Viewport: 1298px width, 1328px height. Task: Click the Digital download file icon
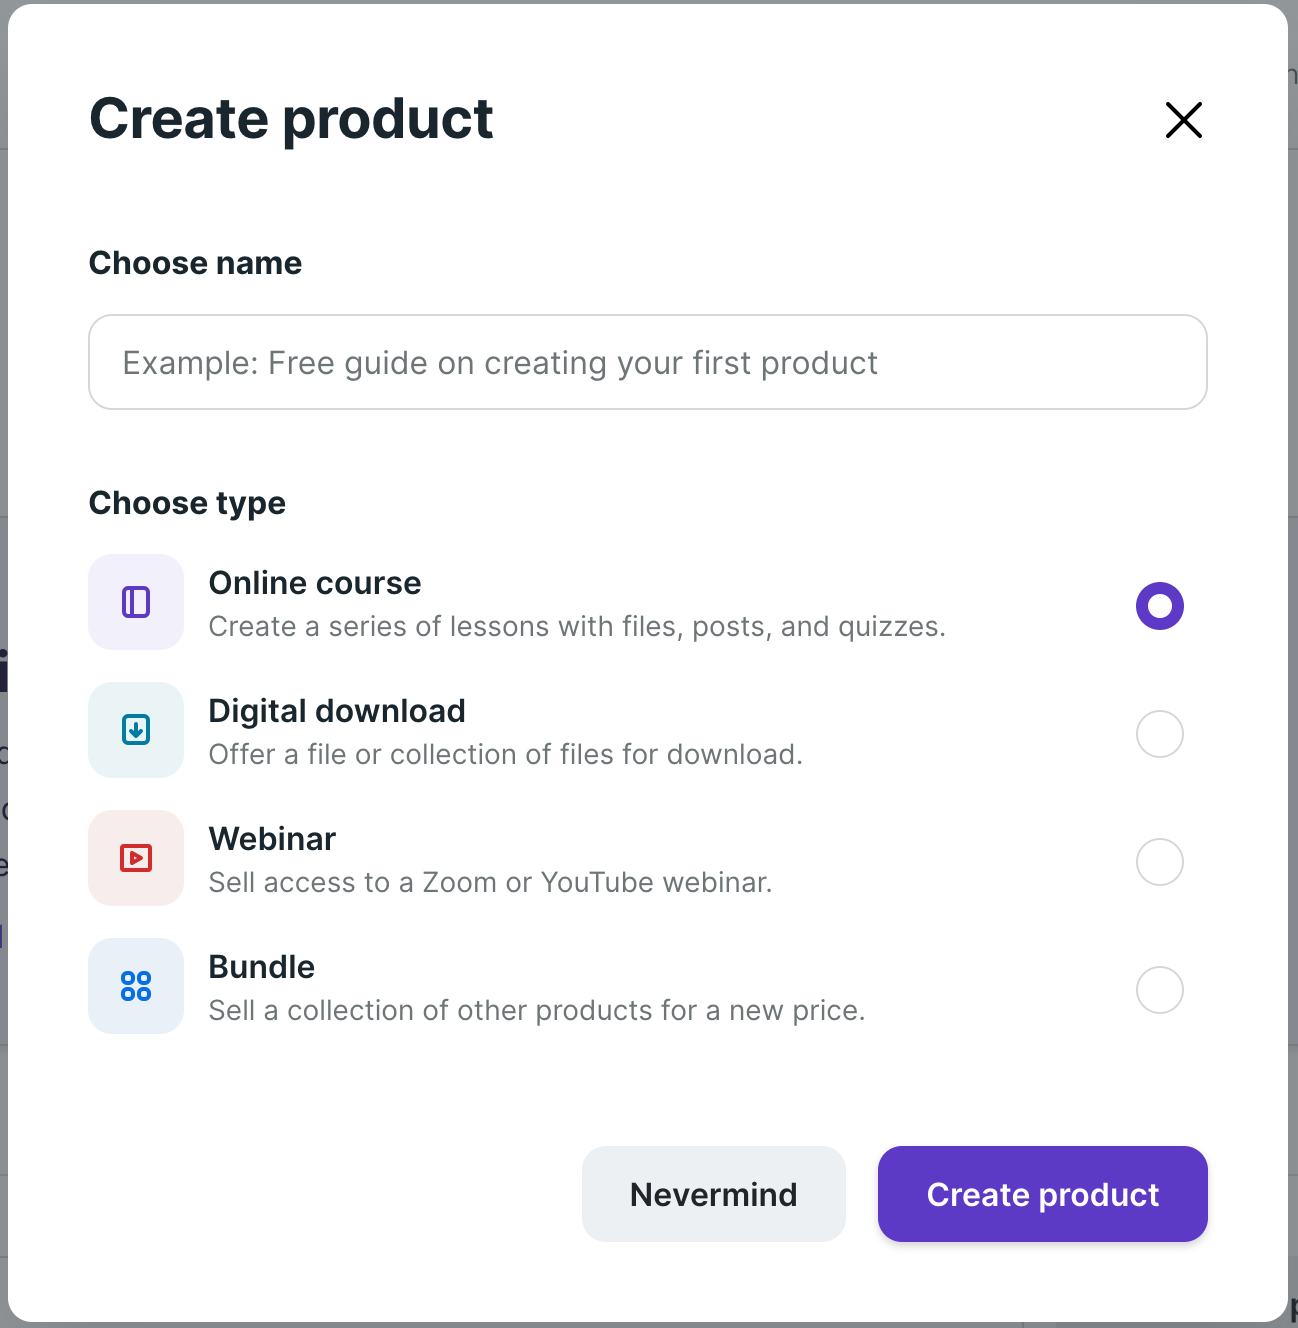click(x=135, y=730)
